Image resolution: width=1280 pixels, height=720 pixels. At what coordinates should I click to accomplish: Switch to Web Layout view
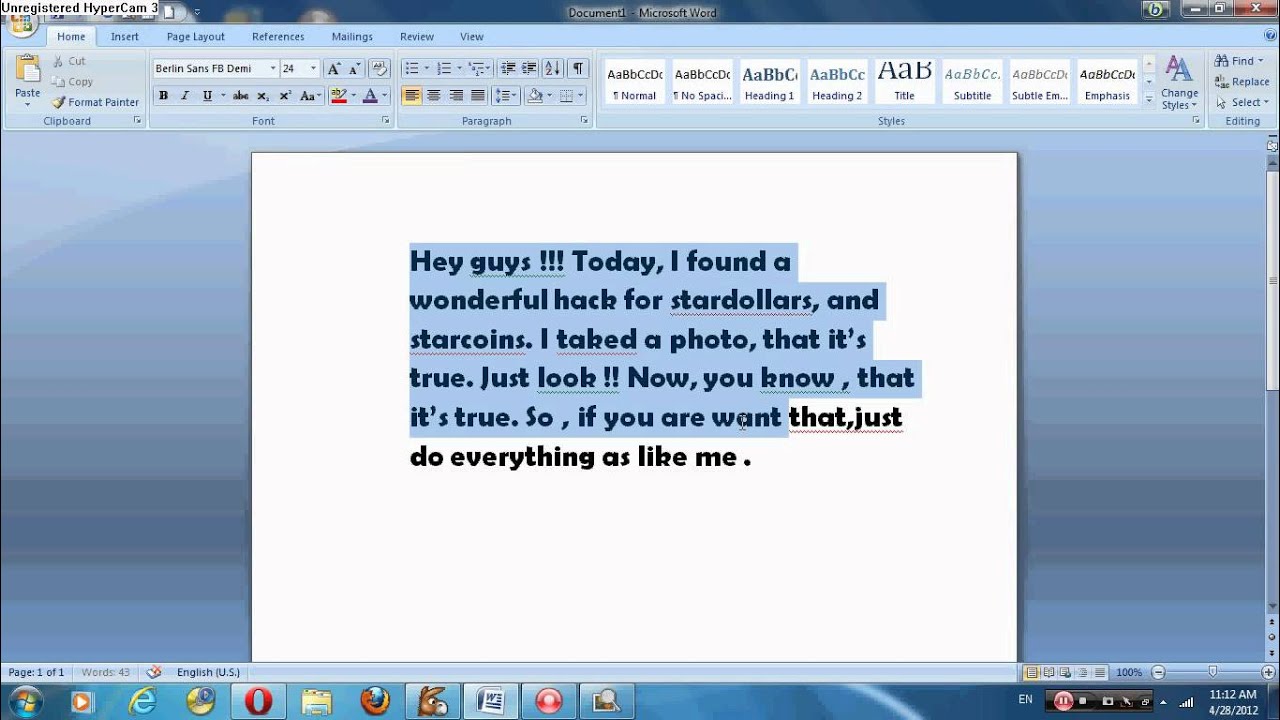click(1066, 673)
